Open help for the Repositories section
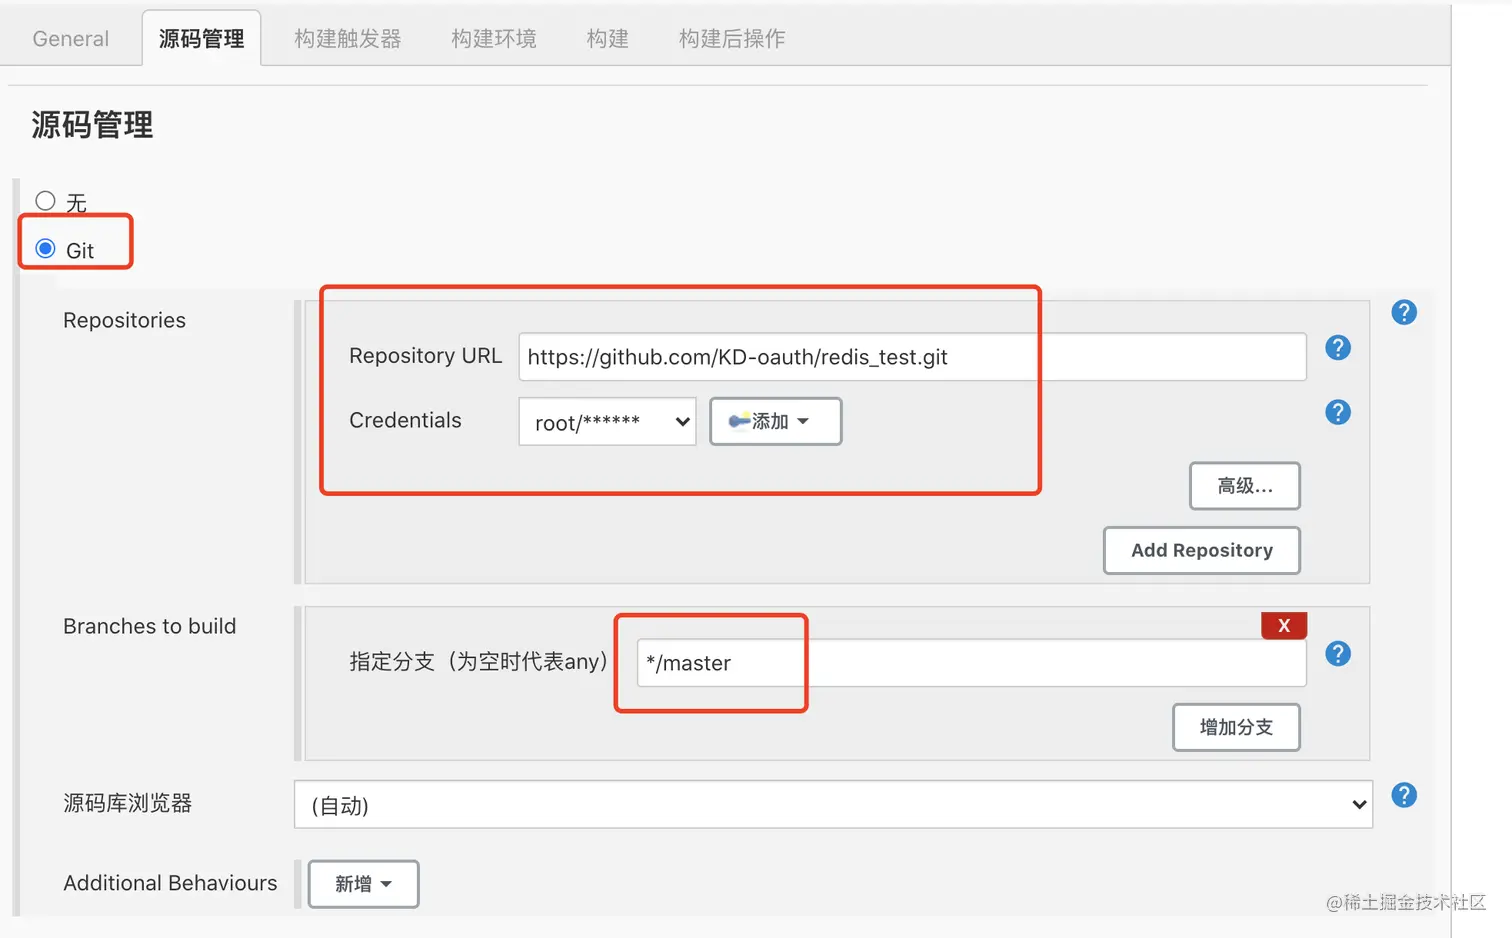 pos(1404,312)
